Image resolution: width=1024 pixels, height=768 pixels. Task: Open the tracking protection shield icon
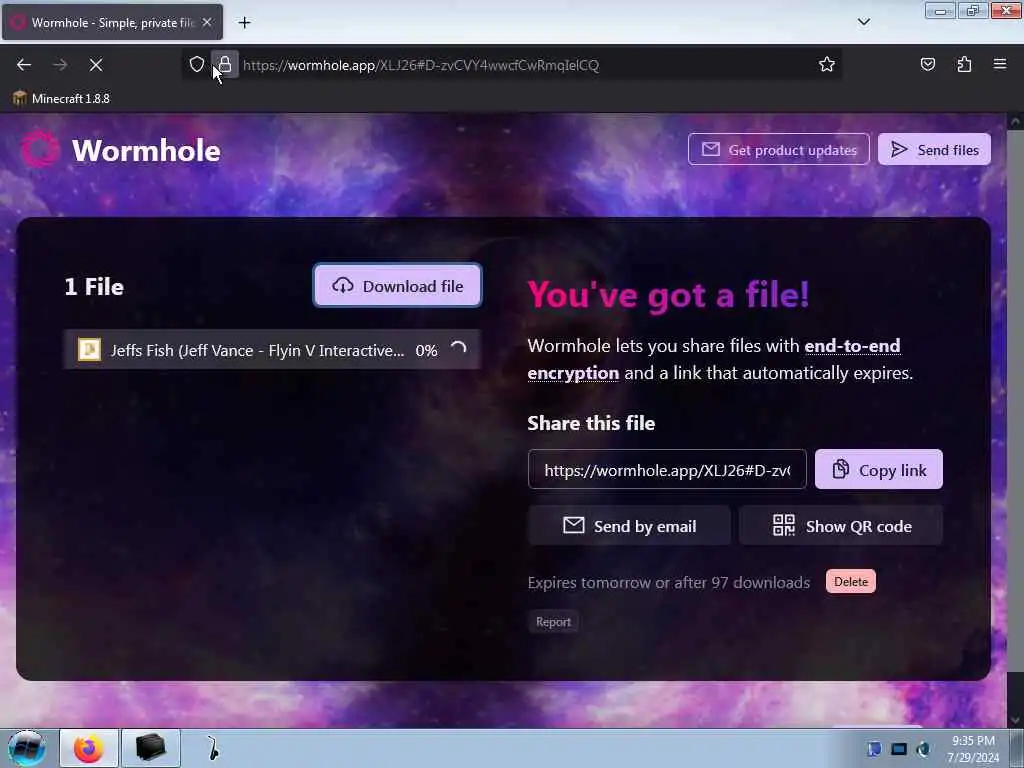click(x=197, y=64)
